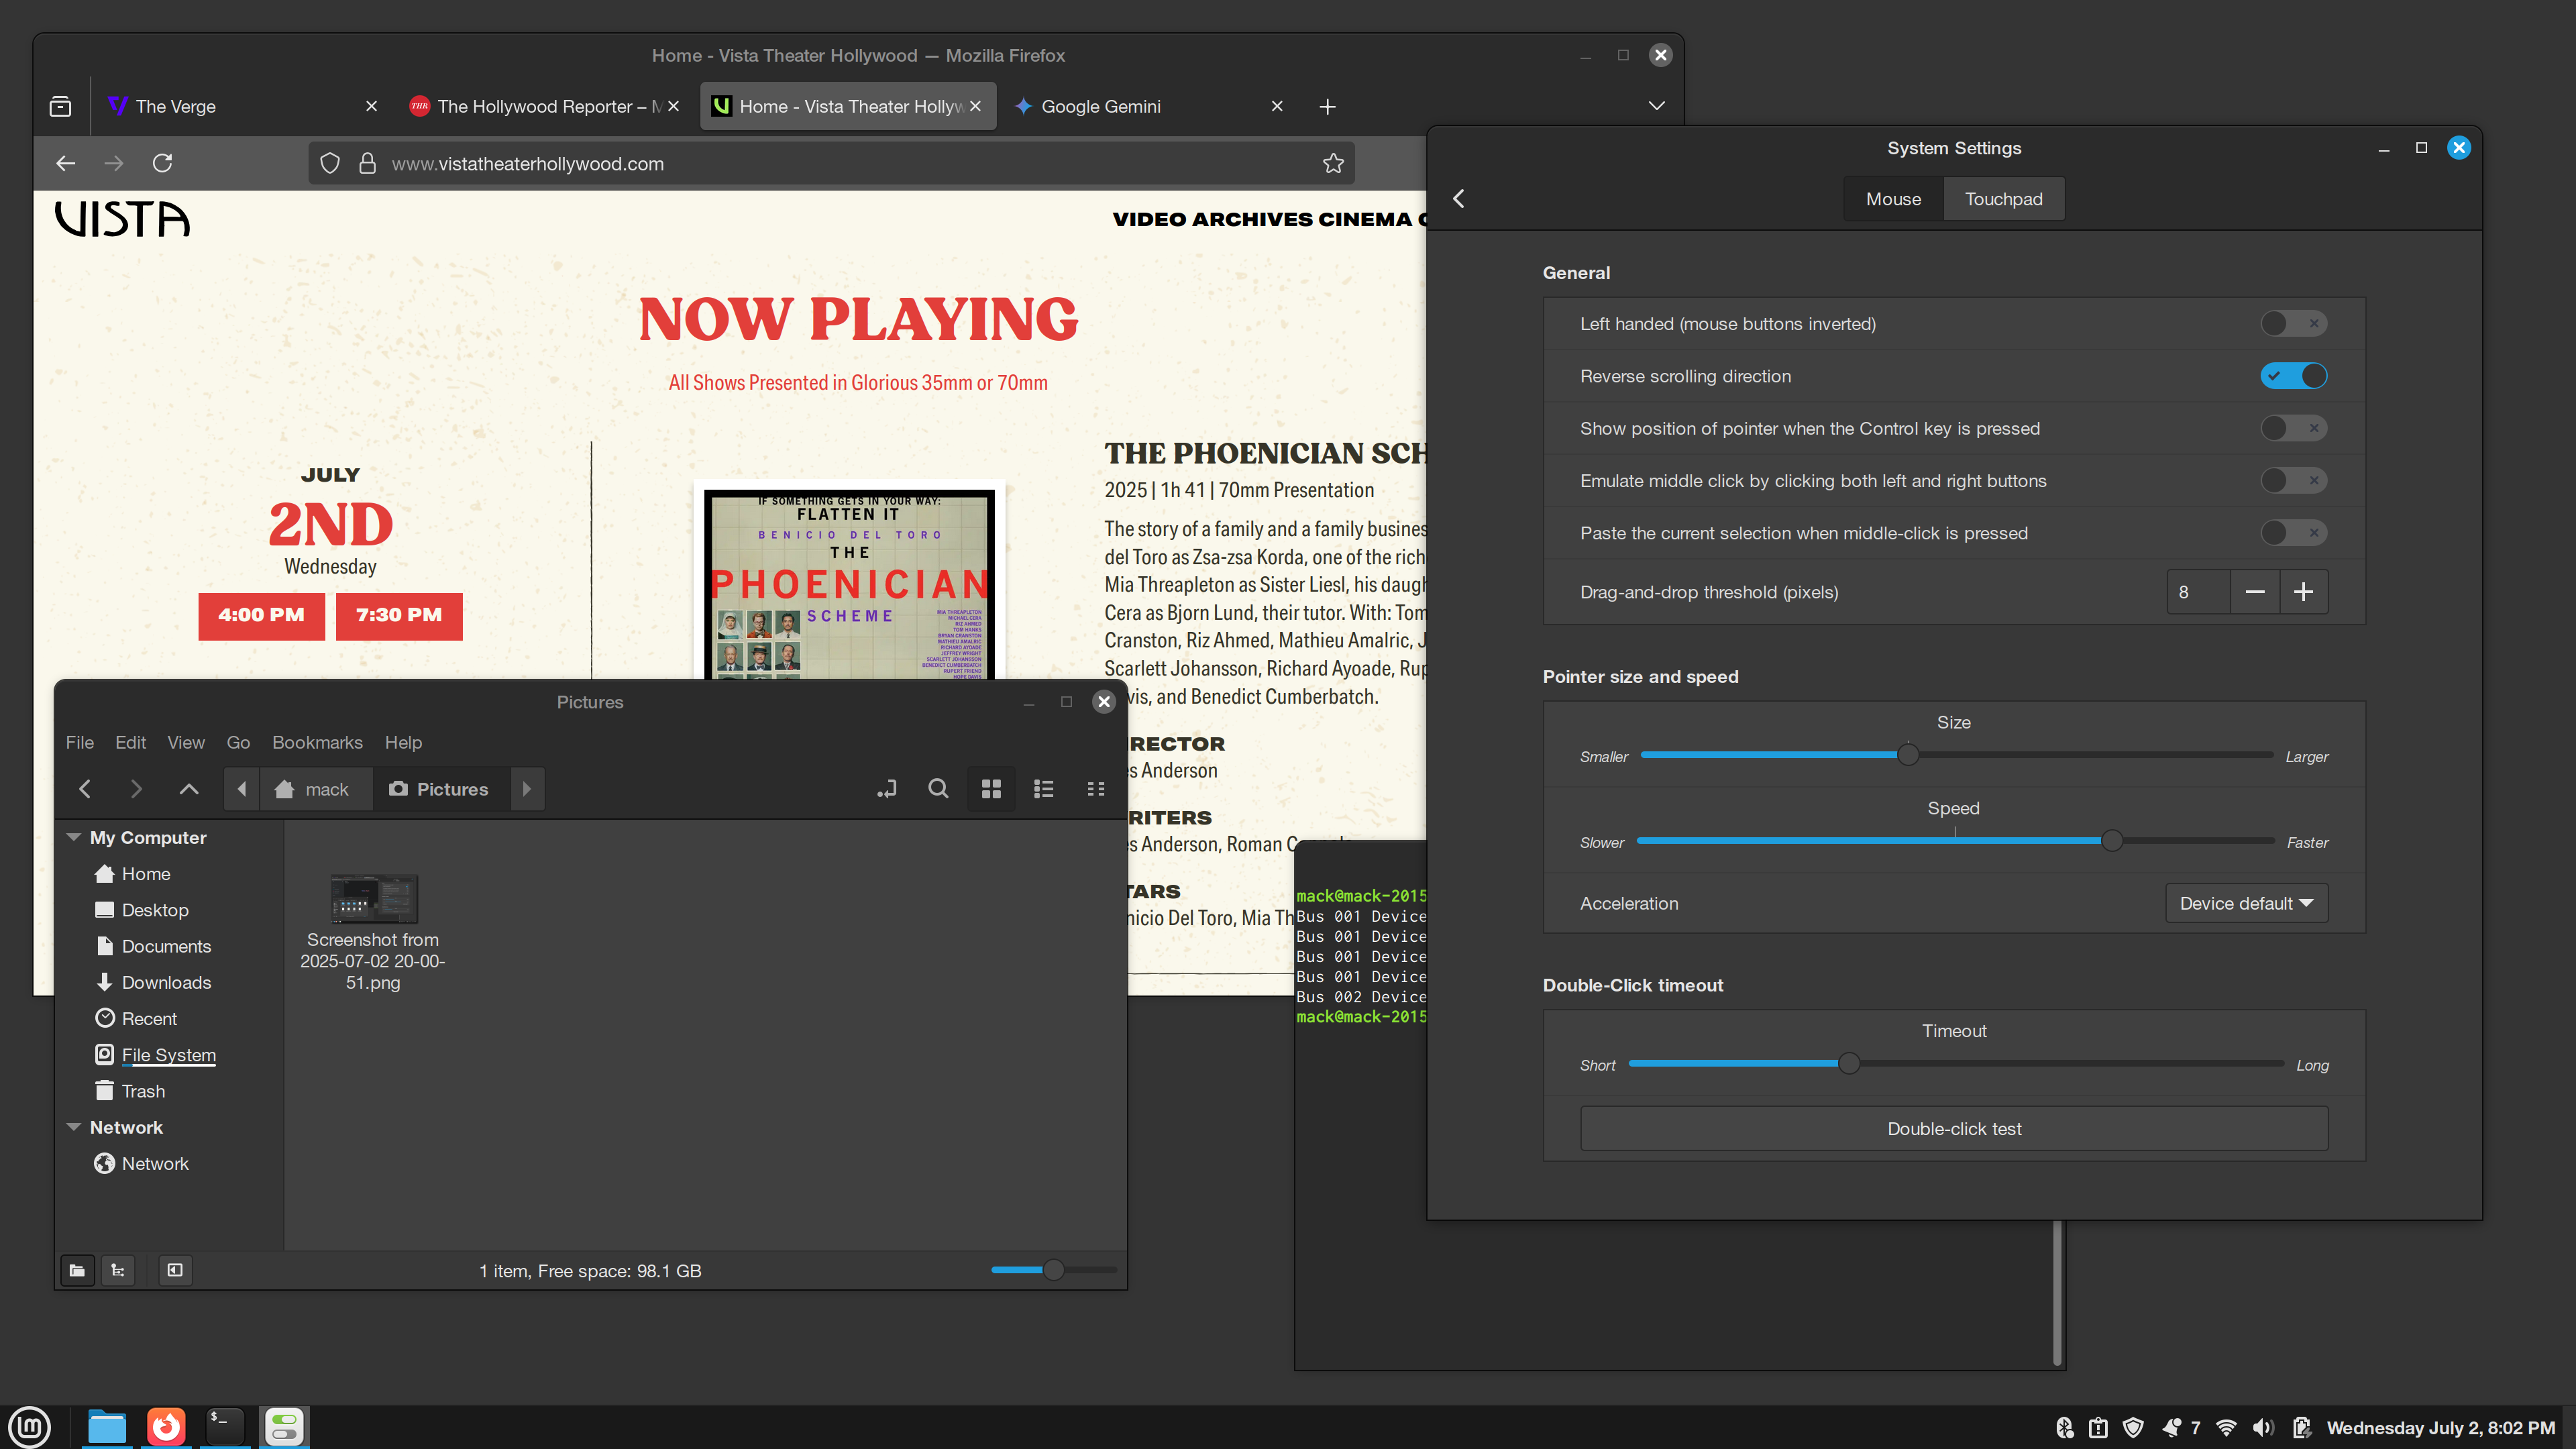Switch file manager to list view
The image size is (2576, 1449).
point(1043,789)
